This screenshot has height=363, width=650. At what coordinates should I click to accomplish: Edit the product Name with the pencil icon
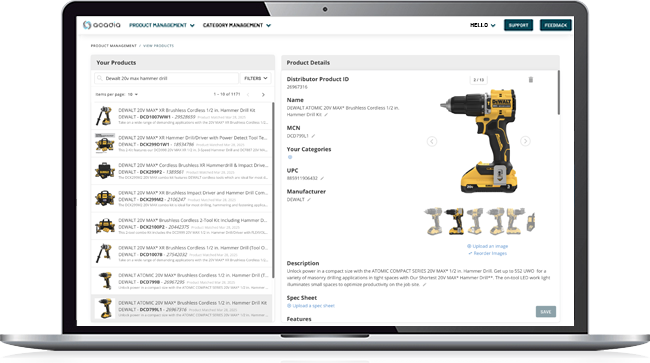[326, 115]
